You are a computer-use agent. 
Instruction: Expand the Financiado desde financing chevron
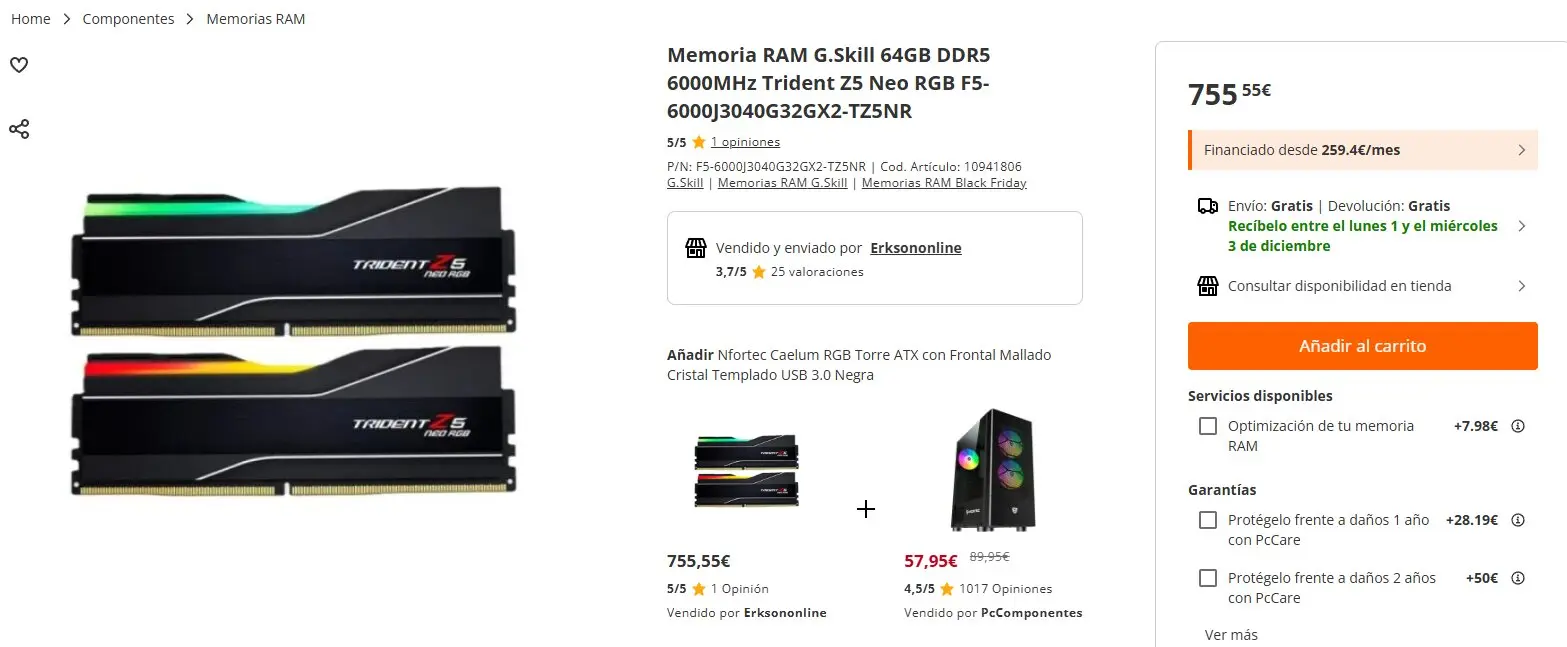(1521, 150)
